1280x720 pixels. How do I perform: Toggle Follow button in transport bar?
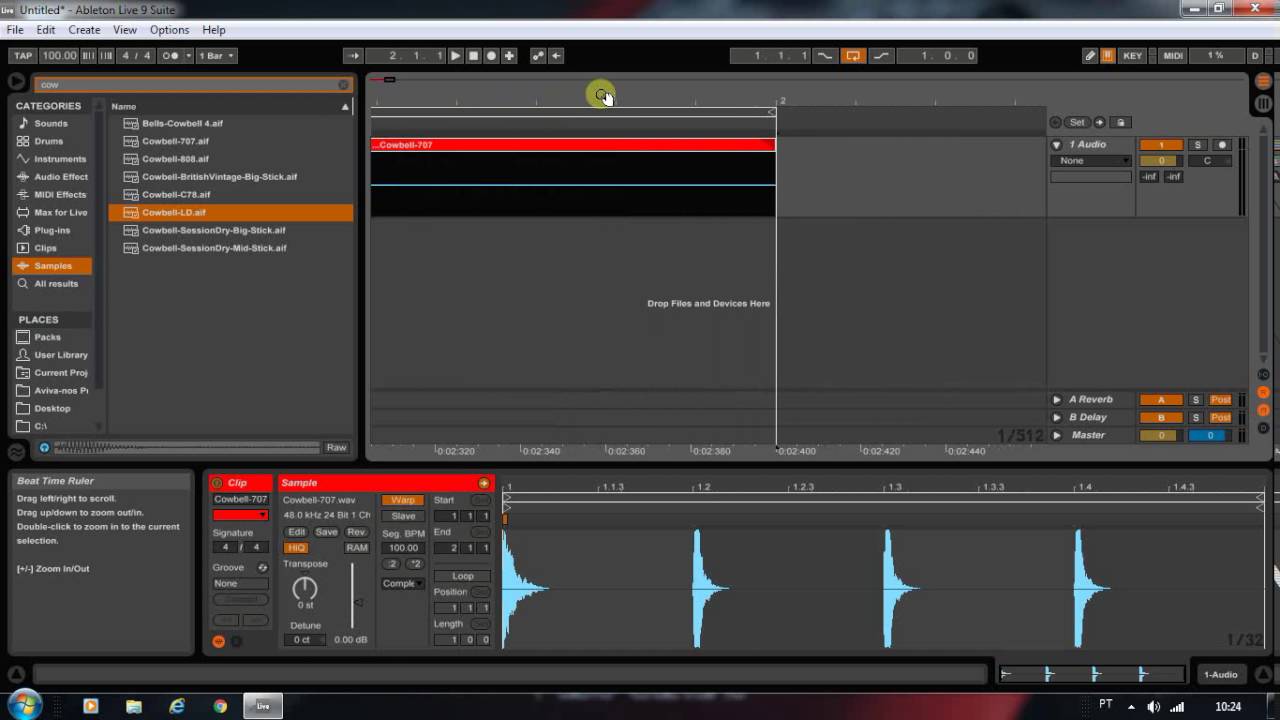(x=352, y=56)
